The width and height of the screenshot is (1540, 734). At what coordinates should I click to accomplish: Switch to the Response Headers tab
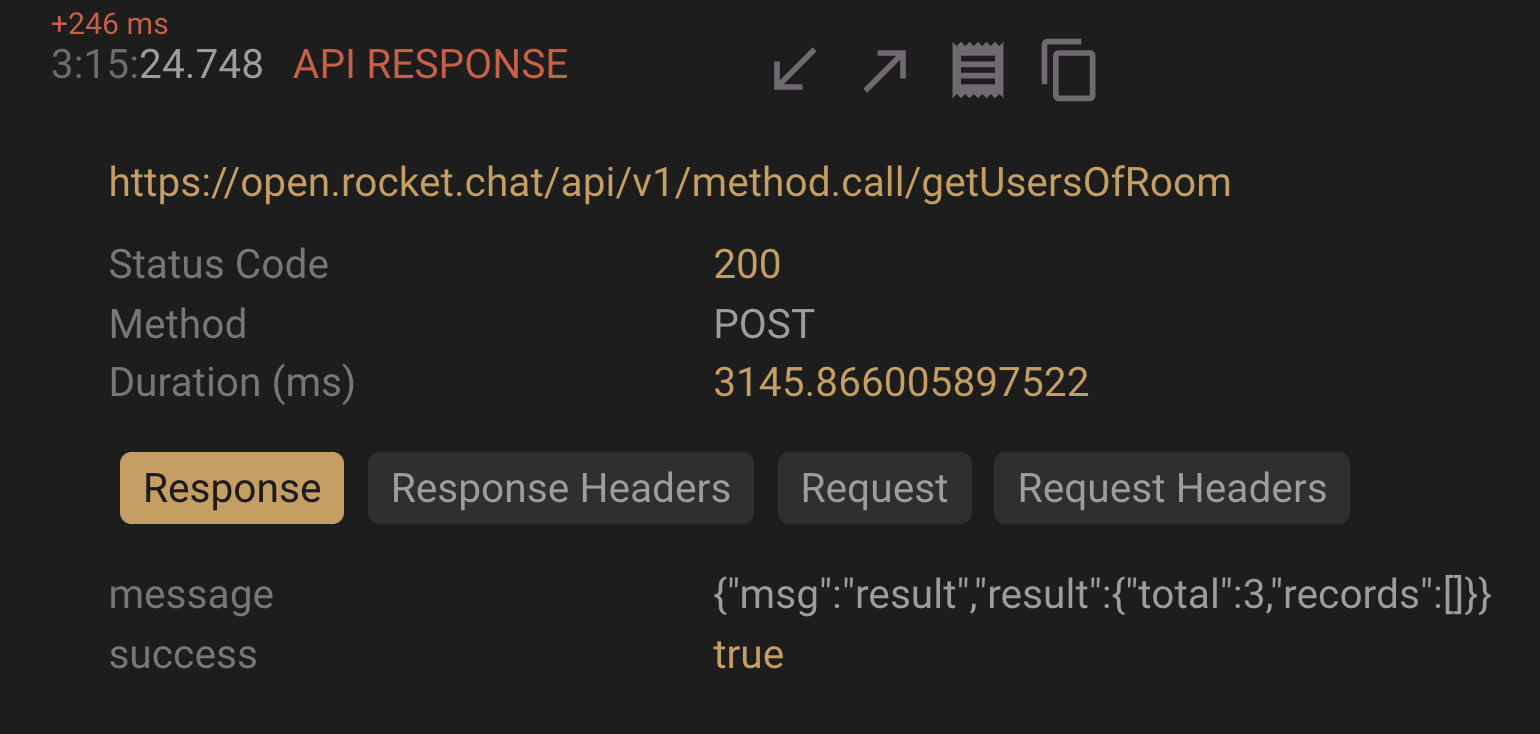click(x=560, y=488)
